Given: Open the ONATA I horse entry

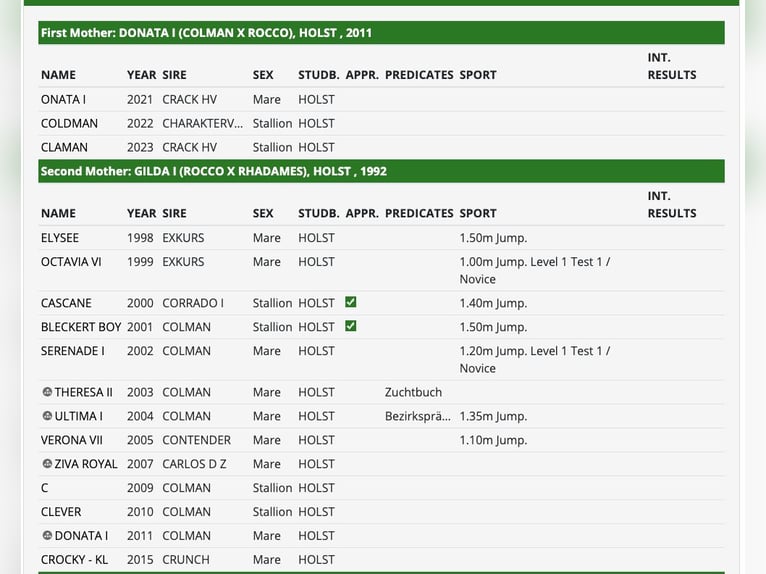Looking at the screenshot, I should click(x=63, y=99).
